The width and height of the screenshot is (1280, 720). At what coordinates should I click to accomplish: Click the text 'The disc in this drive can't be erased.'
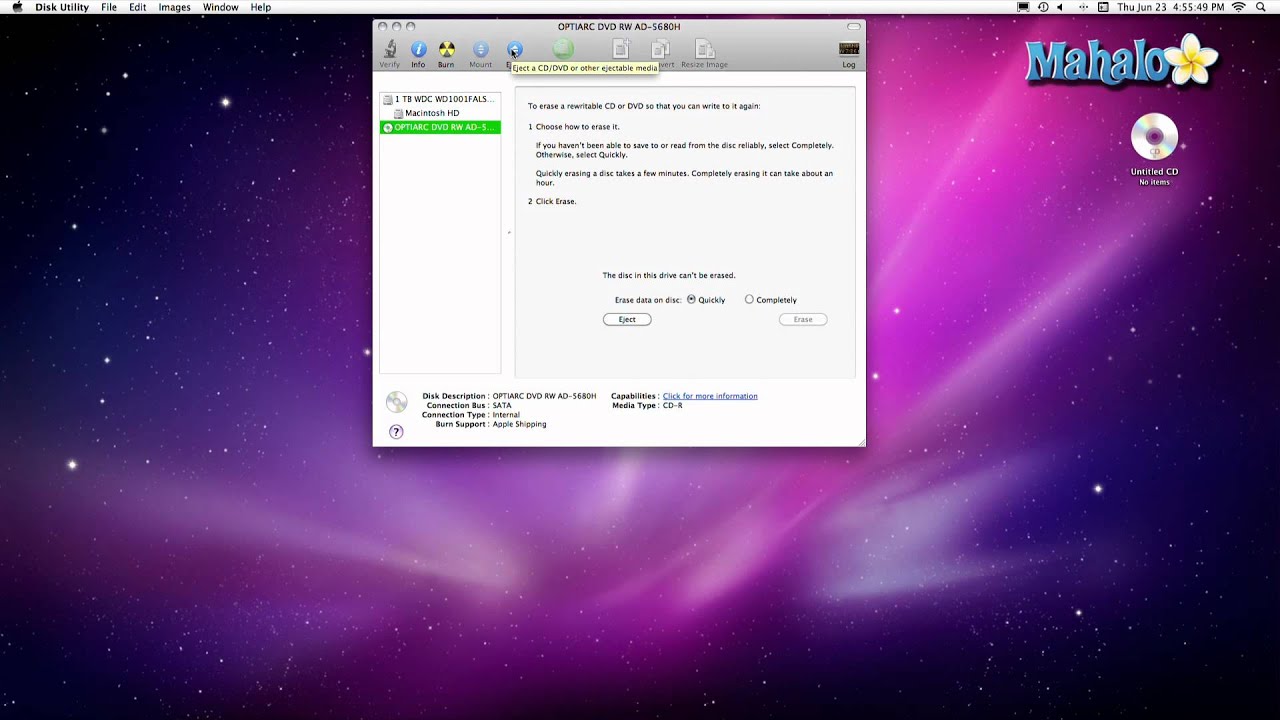[668, 275]
